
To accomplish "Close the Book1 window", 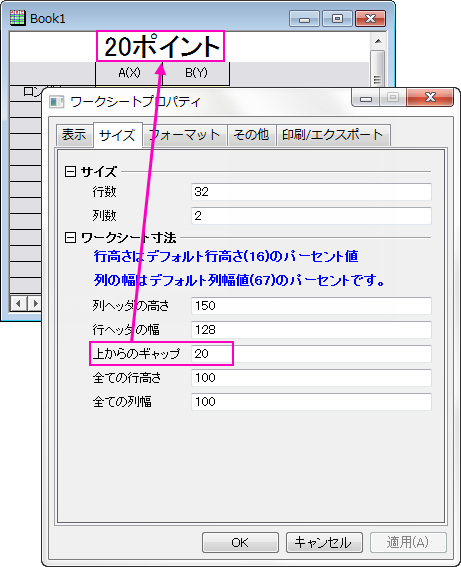I will [x=370, y=19].
